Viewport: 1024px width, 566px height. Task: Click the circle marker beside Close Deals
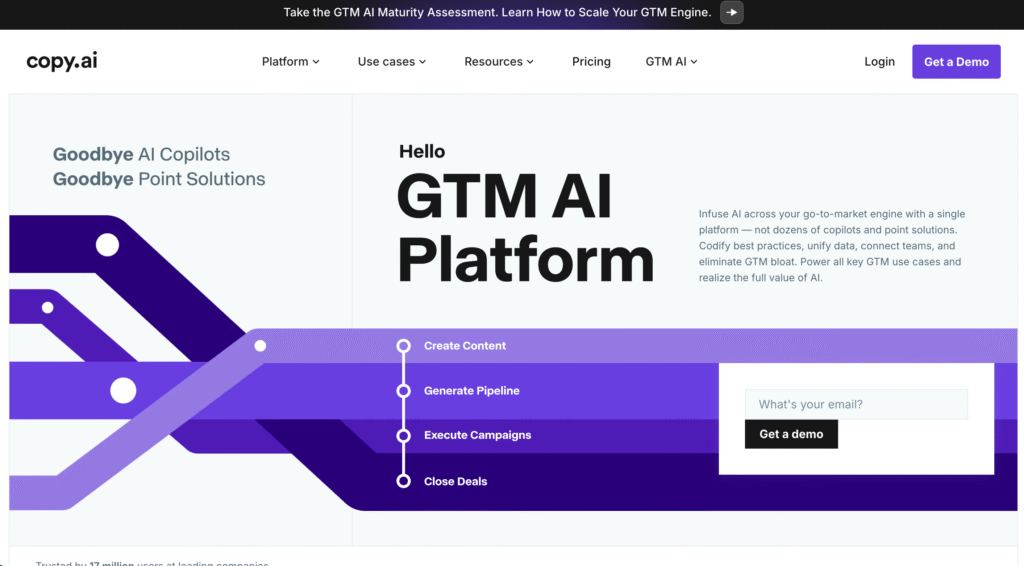[x=404, y=481]
